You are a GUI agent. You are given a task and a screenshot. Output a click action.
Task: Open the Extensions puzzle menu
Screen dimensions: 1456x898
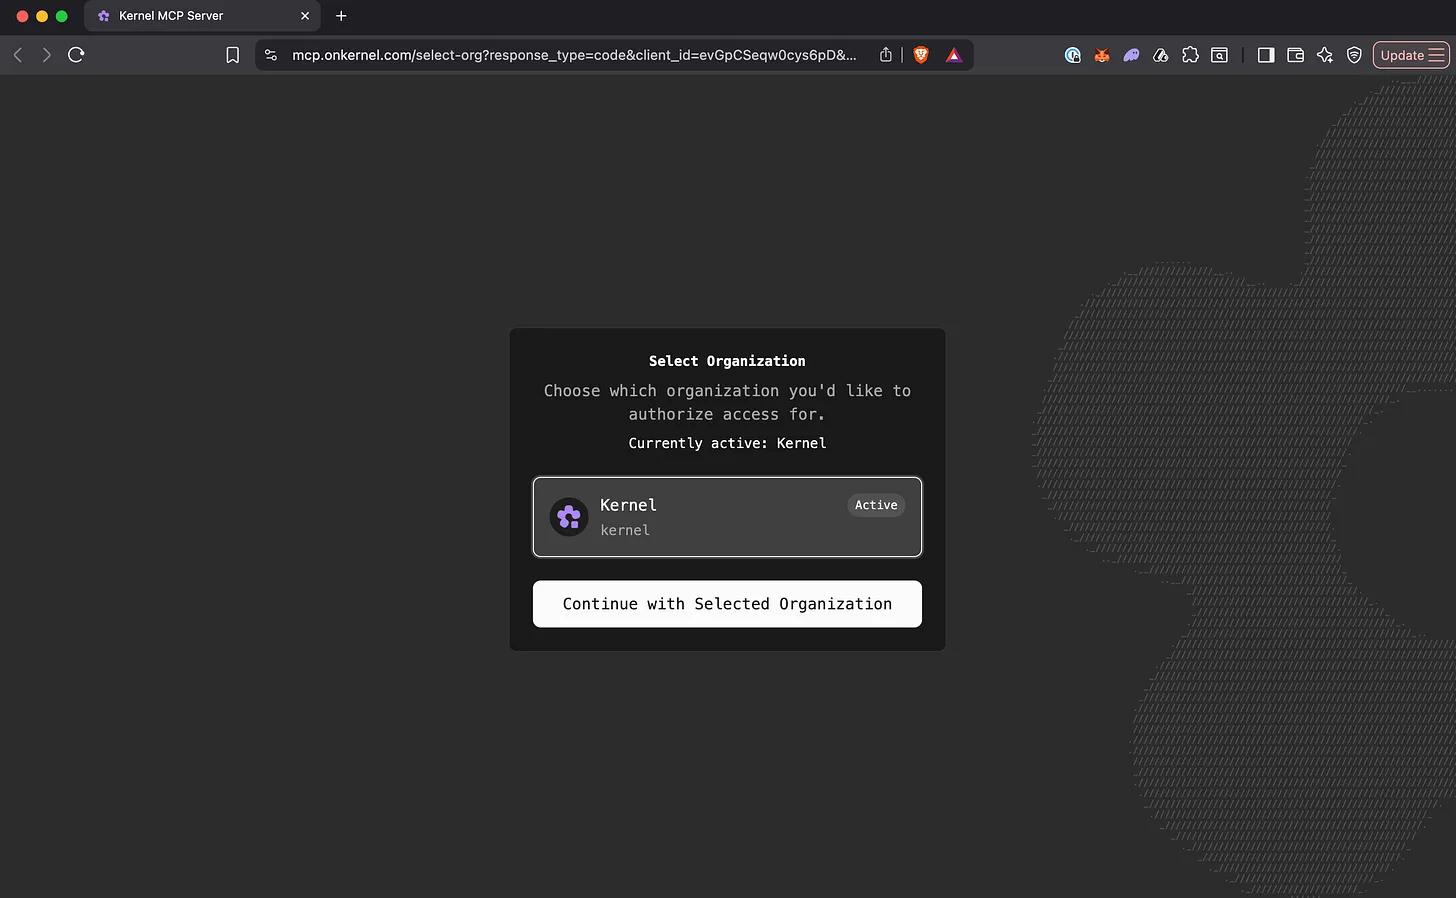(1190, 55)
